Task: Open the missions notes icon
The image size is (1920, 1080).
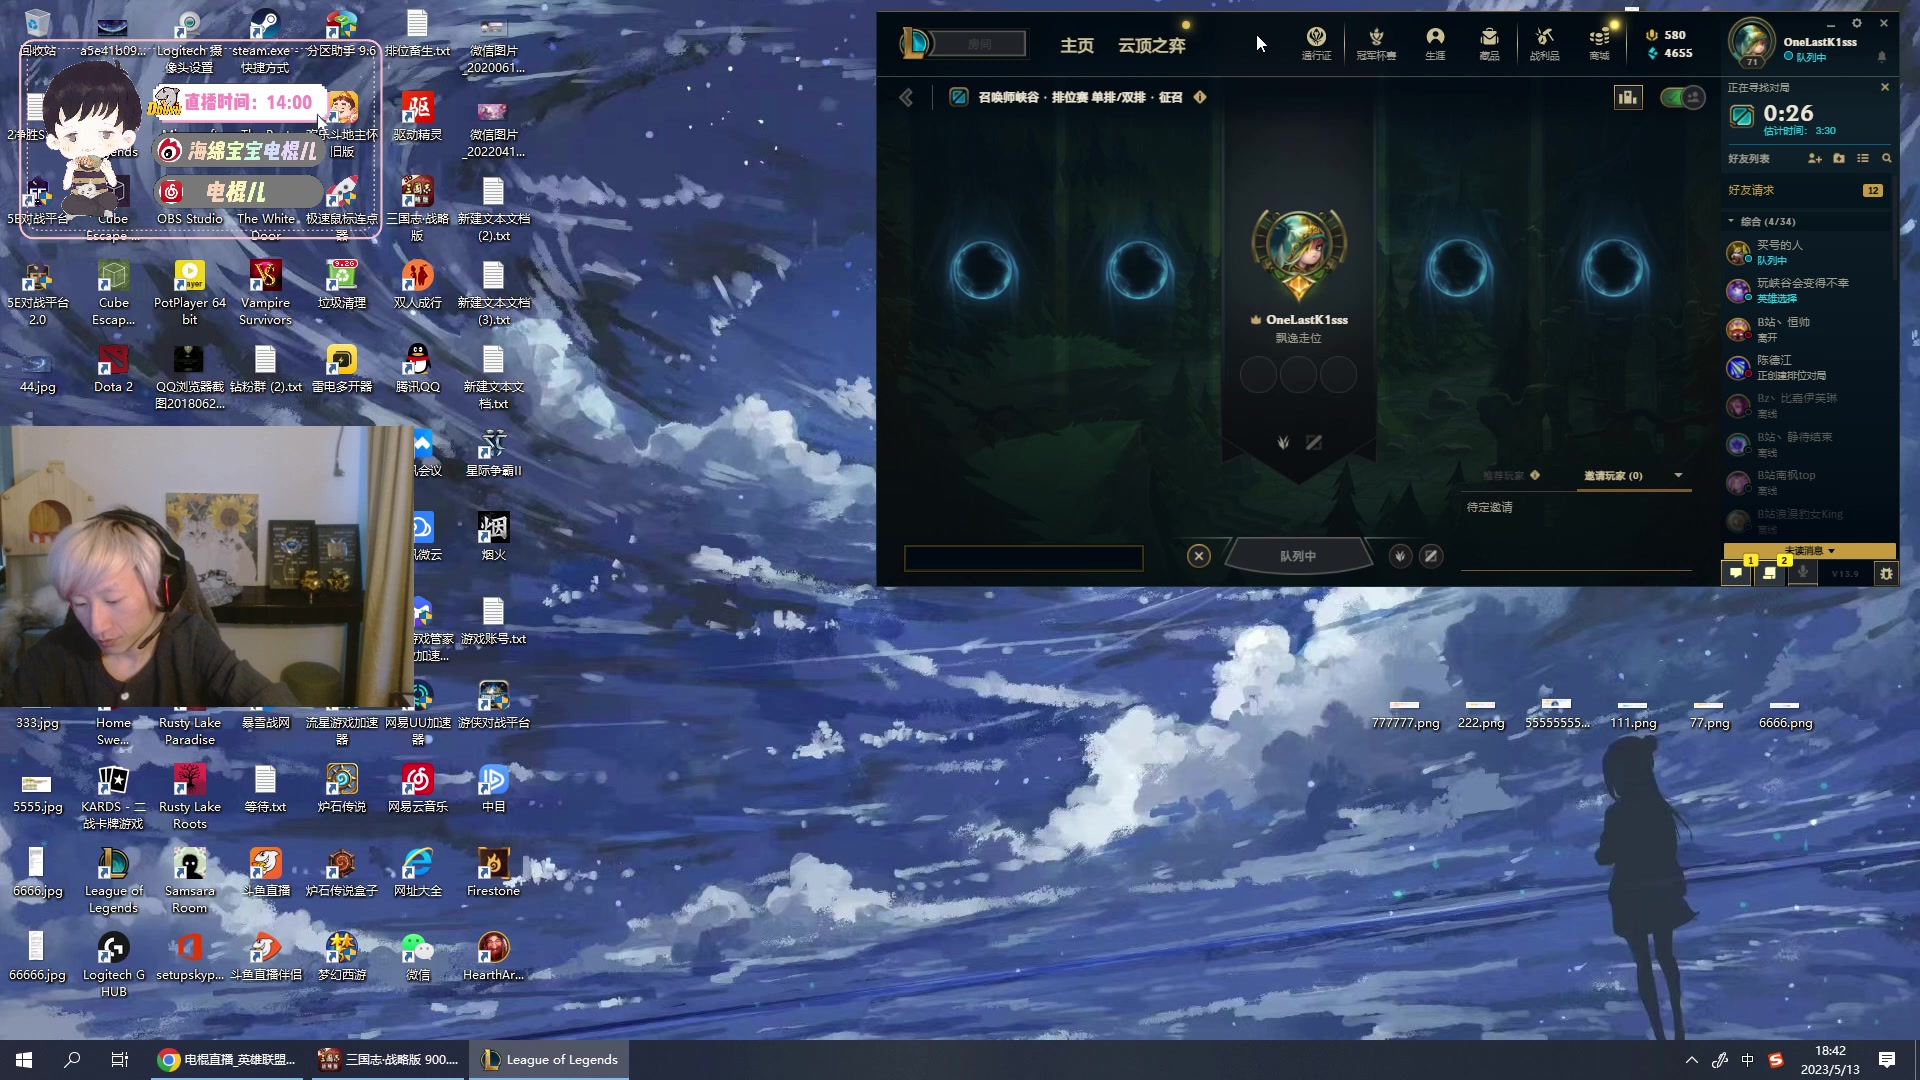Action: coord(1769,573)
